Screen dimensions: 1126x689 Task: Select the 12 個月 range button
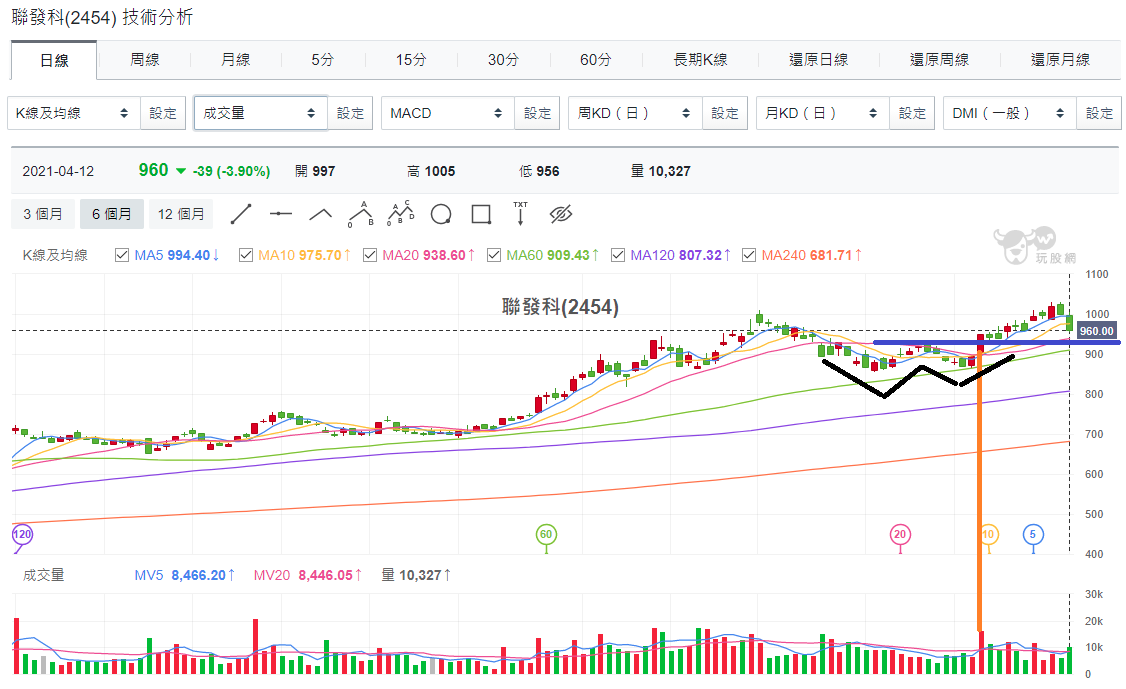[x=181, y=214]
